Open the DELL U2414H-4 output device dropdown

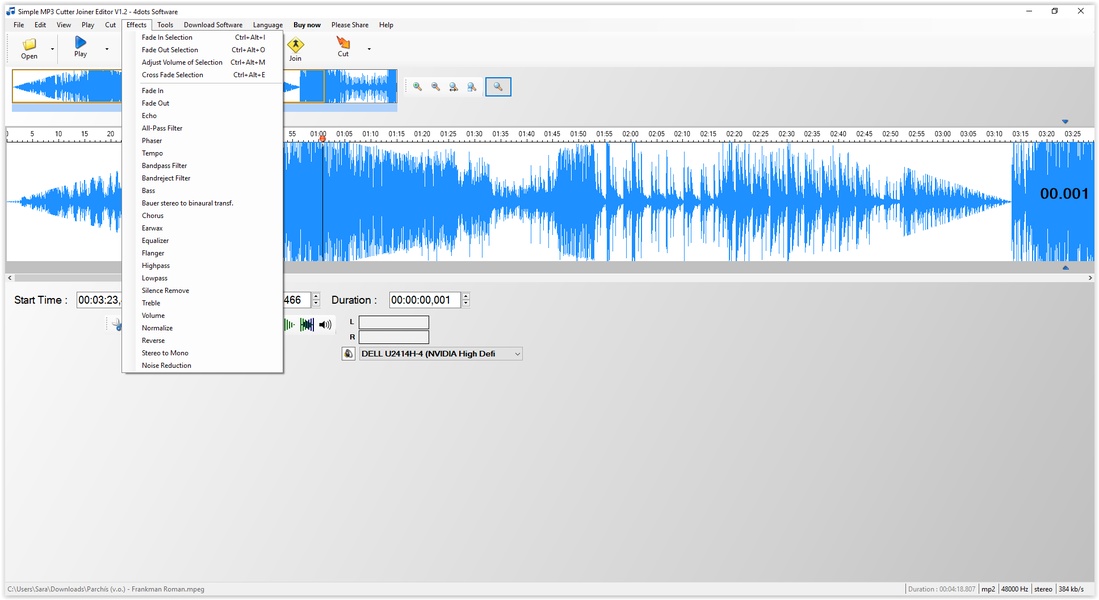click(516, 354)
